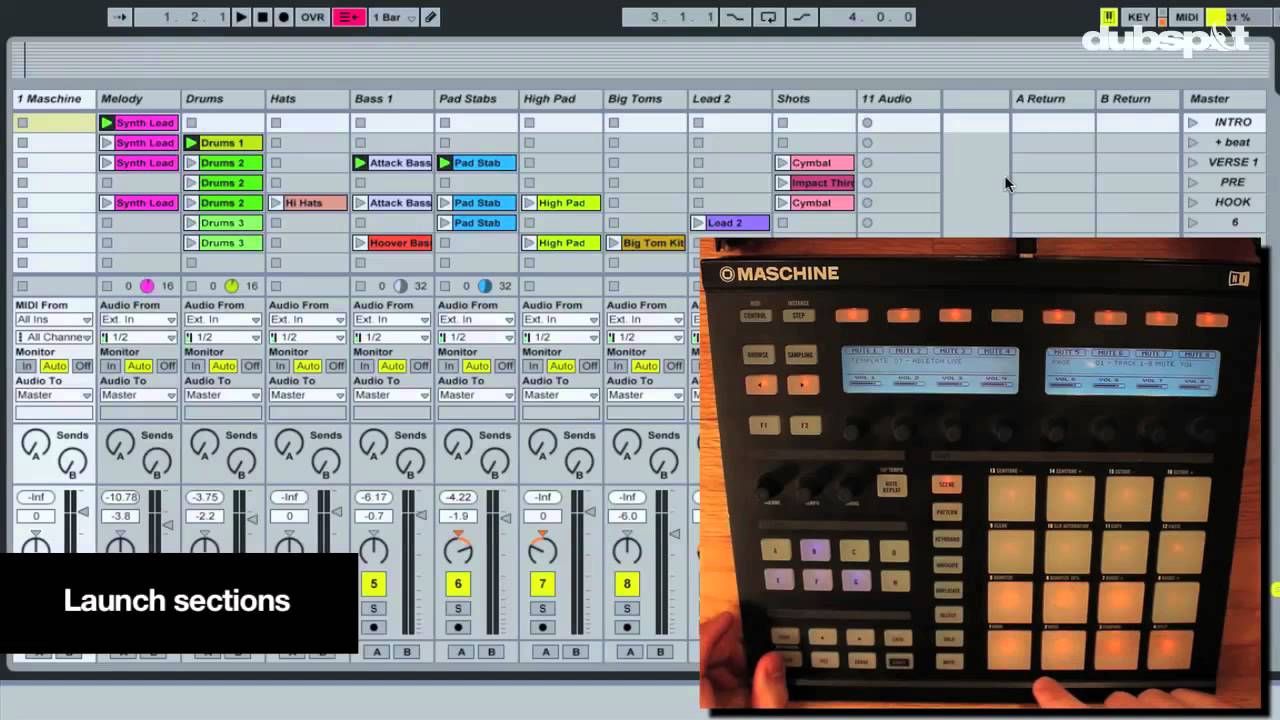The height and width of the screenshot is (720, 1280).
Task: Click the 3. 1. 1 loop start field
Action: (670, 17)
